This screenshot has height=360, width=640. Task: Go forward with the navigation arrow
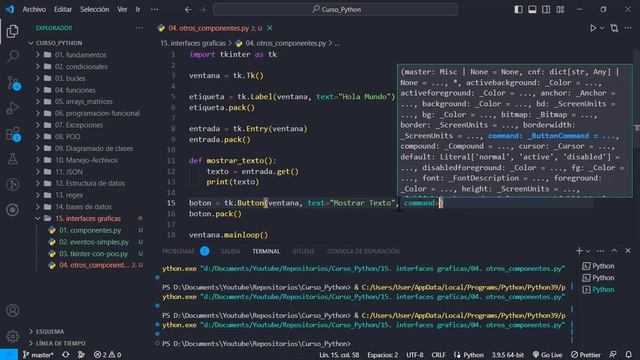coord(202,9)
